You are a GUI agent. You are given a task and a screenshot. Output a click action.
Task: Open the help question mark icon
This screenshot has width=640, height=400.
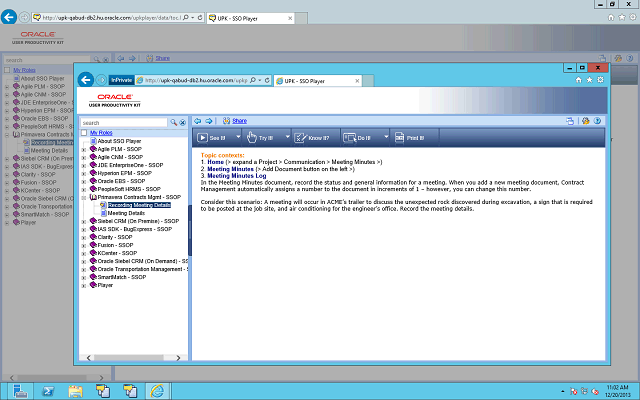tap(598, 120)
